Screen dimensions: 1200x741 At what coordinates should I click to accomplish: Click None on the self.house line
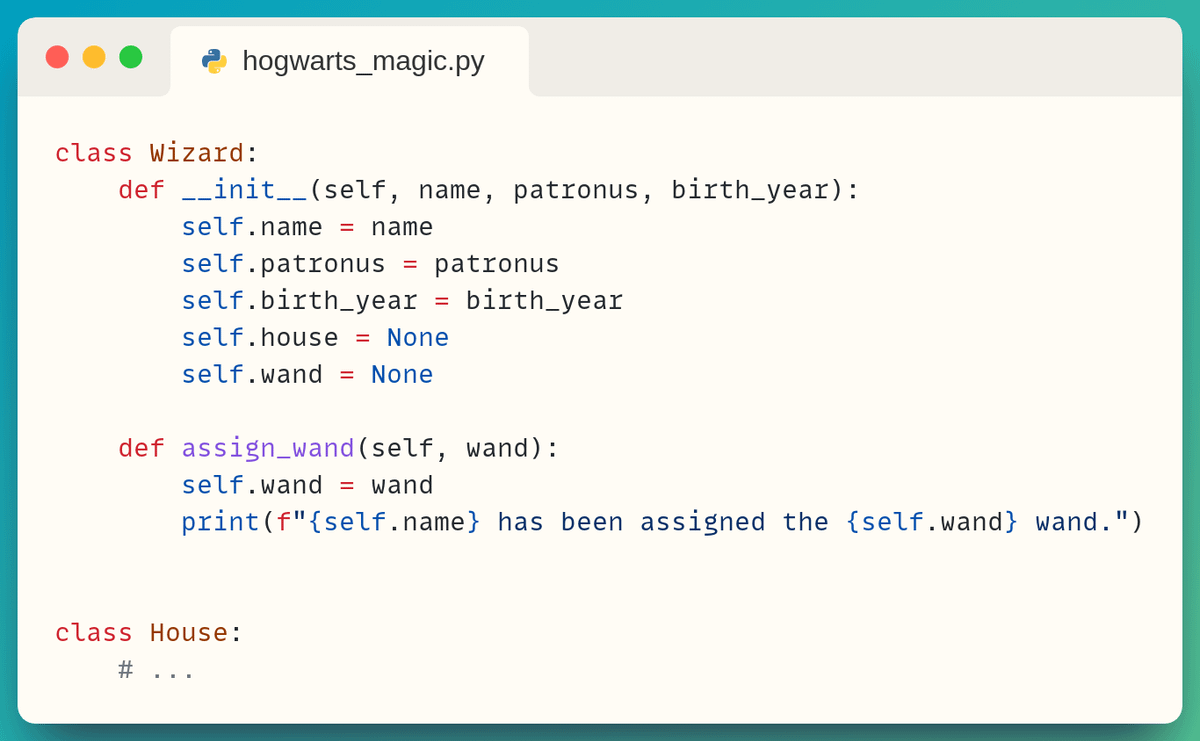coord(417,338)
